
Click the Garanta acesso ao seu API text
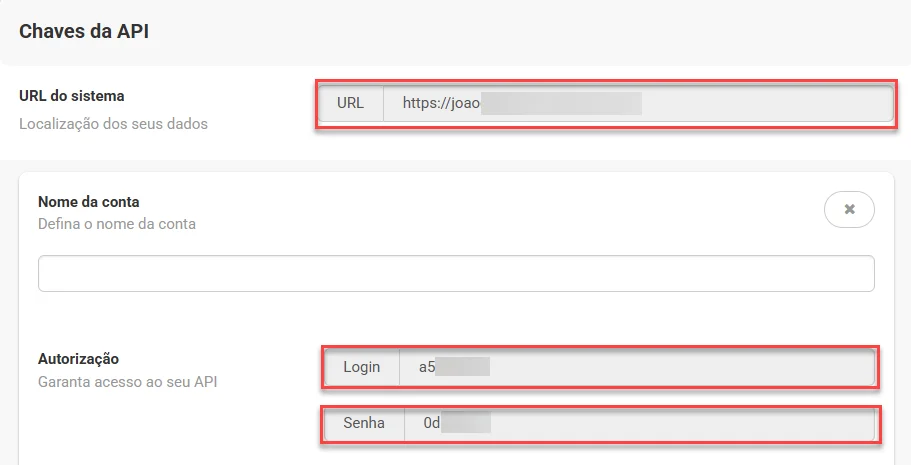127,382
